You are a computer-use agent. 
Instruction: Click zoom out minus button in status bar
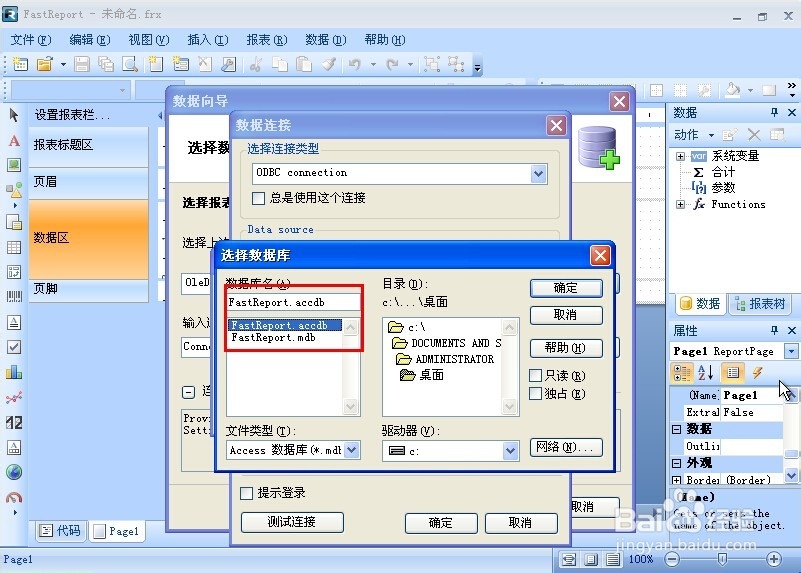(673, 559)
